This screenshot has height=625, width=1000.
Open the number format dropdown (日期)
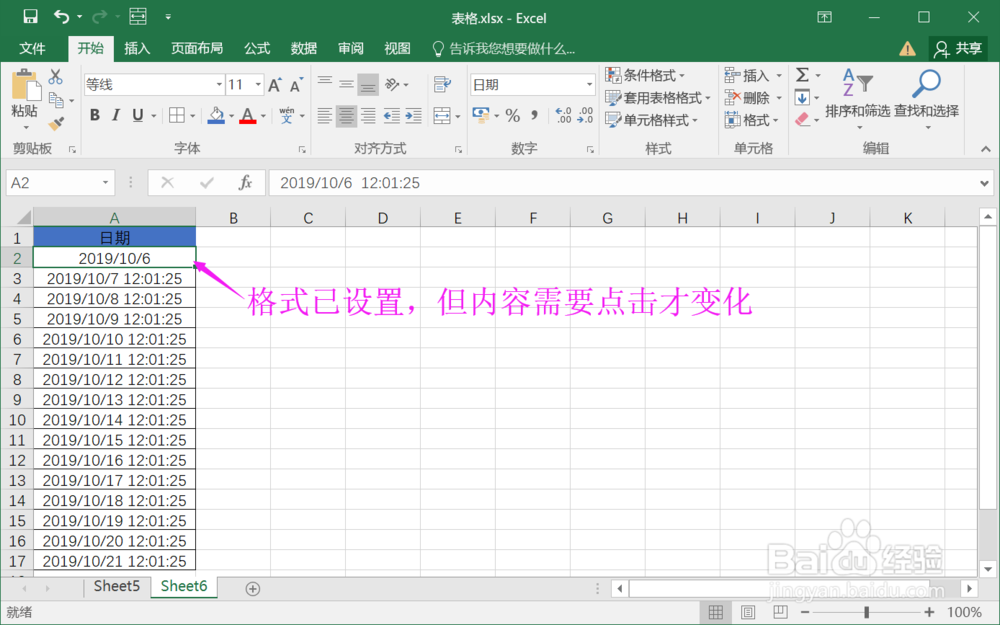589,84
